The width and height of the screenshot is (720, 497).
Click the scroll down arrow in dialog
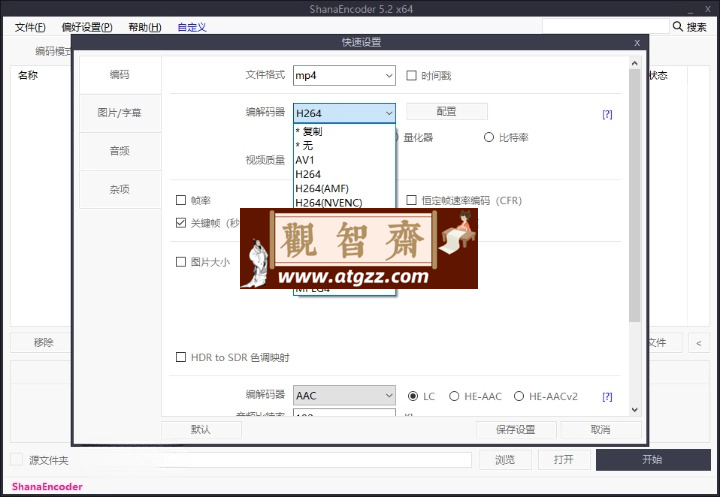(x=635, y=410)
